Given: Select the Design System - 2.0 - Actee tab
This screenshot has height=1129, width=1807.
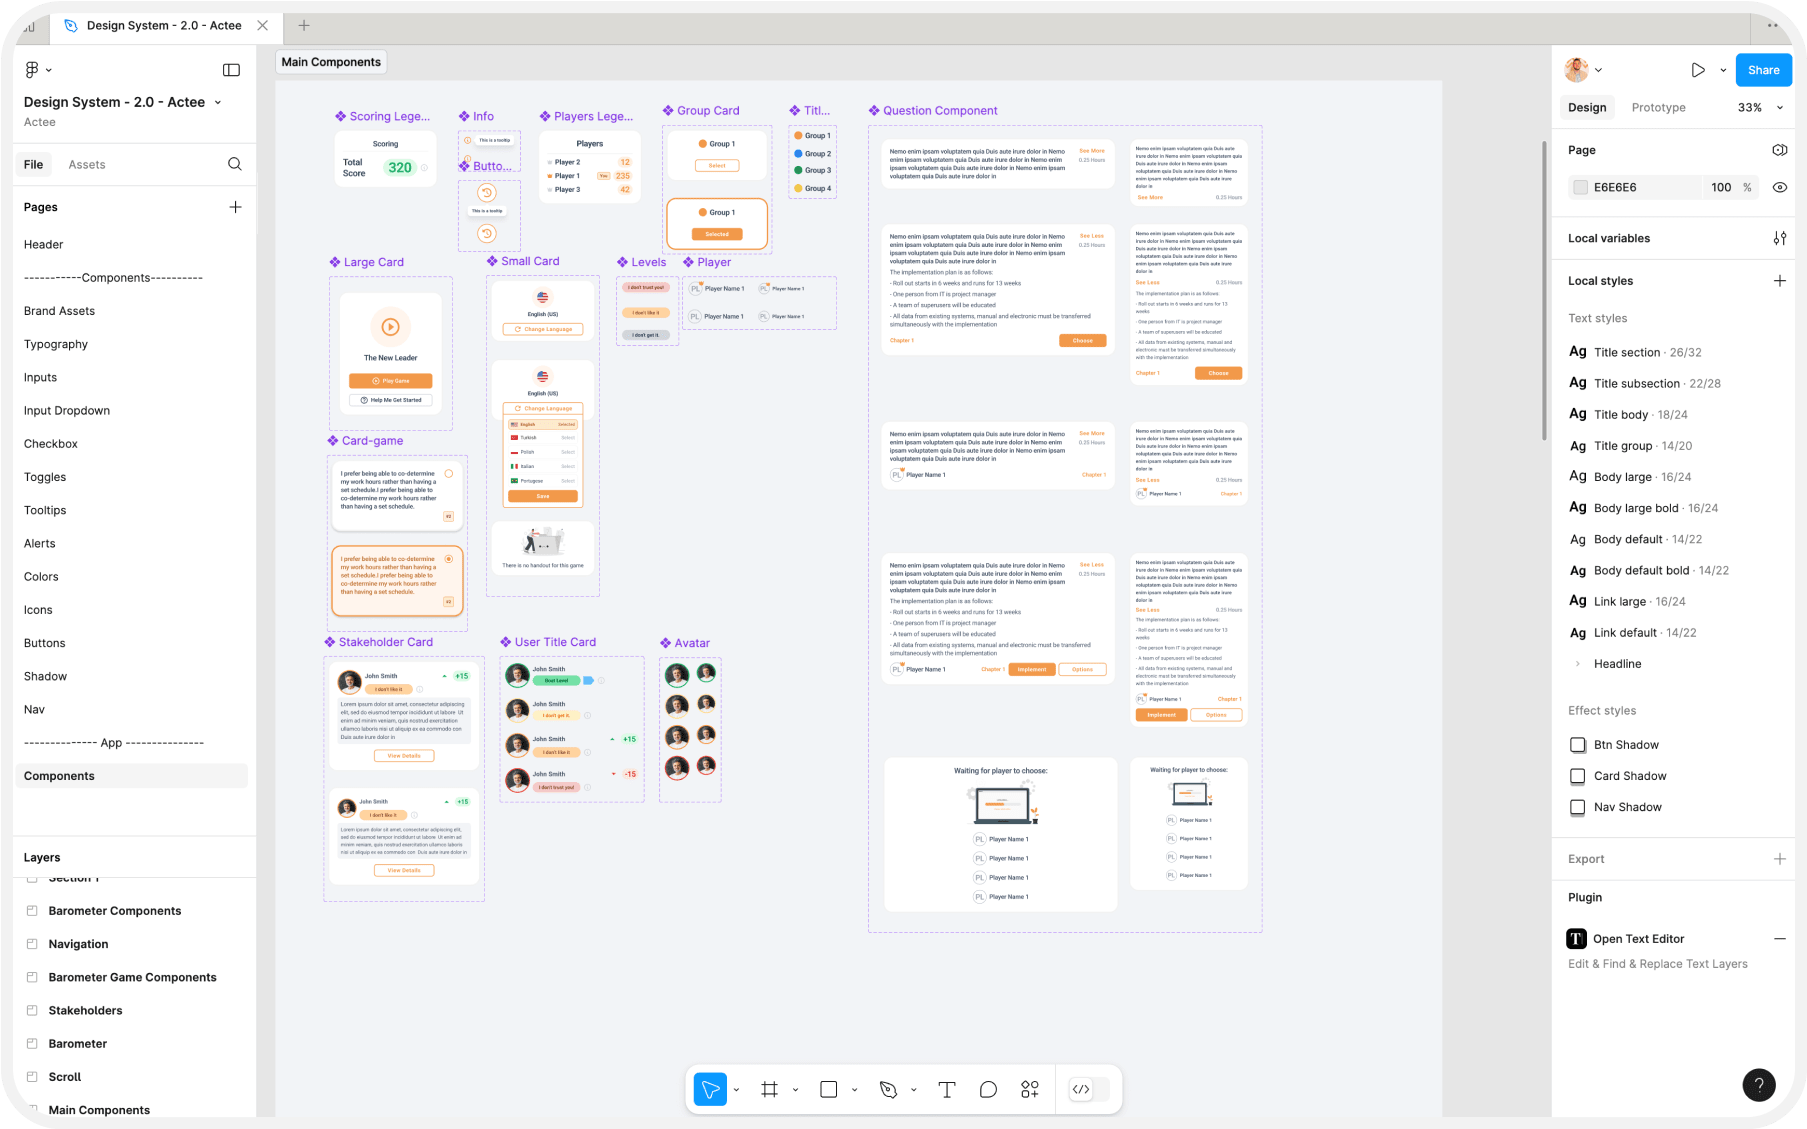Looking at the screenshot, I should point(164,25).
